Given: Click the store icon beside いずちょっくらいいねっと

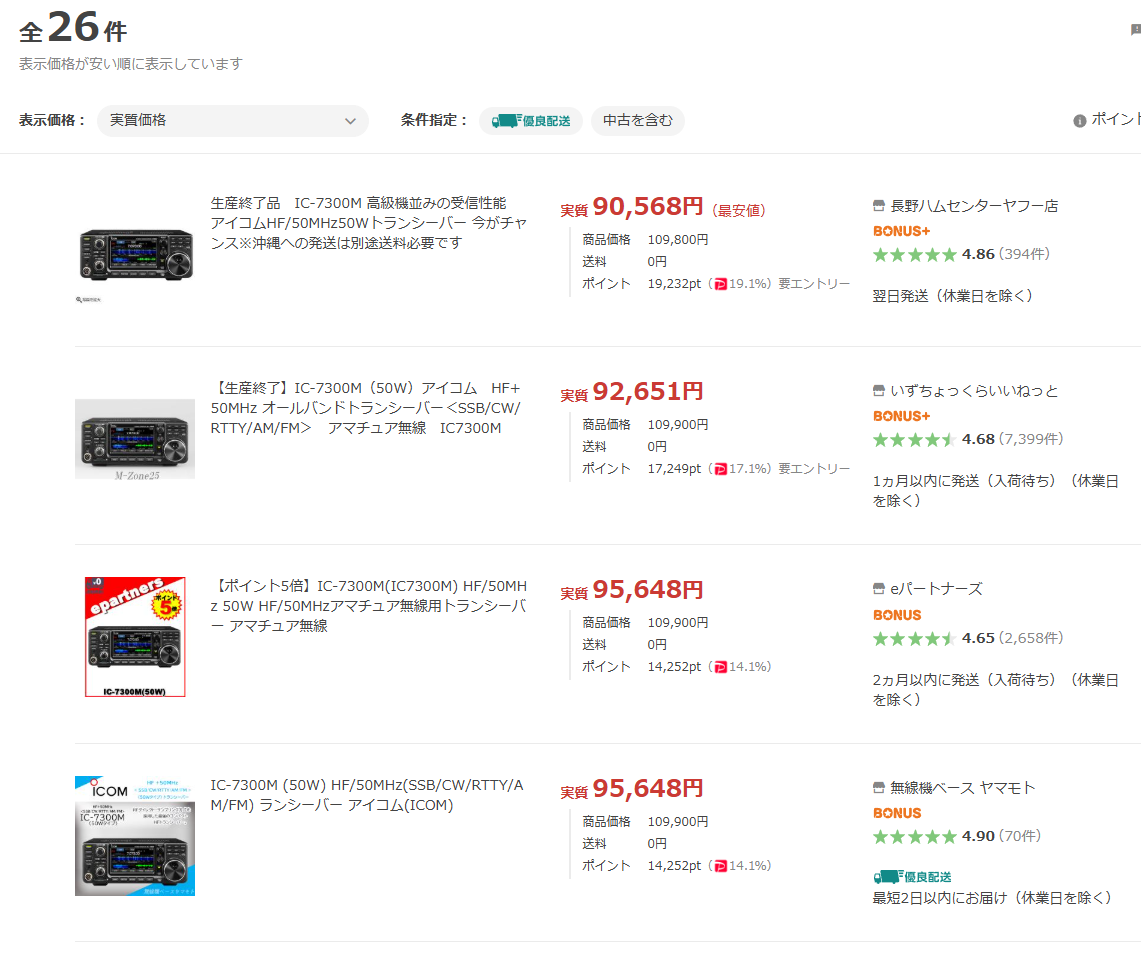Looking at the screenshot, I should click(879, 391).
